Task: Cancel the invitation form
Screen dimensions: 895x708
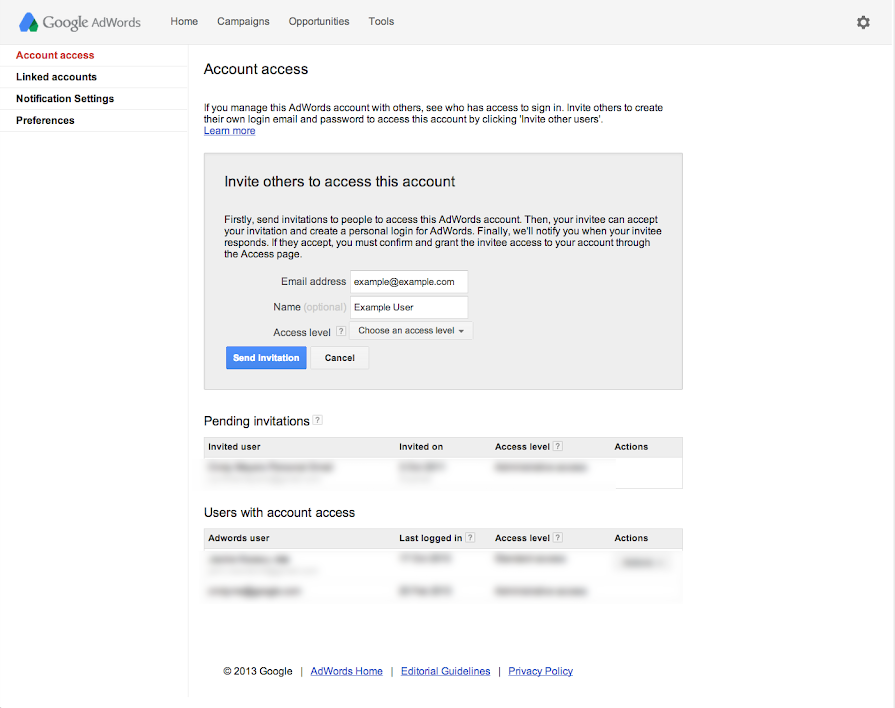Action: pos(339,358)
